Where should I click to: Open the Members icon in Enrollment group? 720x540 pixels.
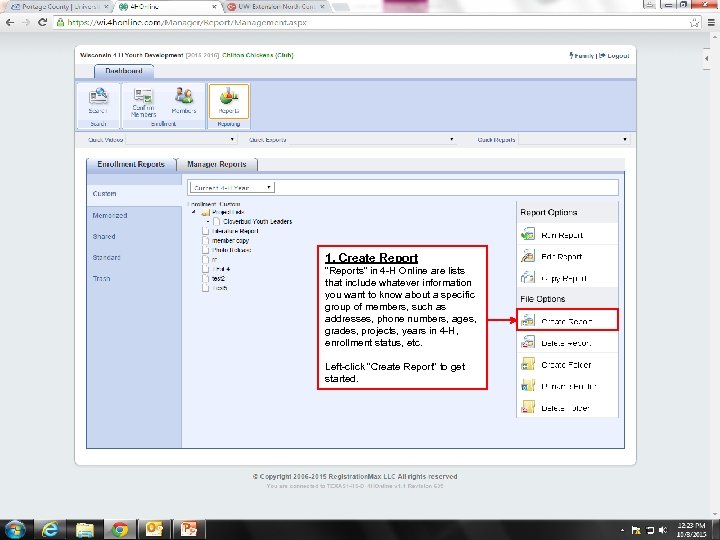tap(184, 101)
